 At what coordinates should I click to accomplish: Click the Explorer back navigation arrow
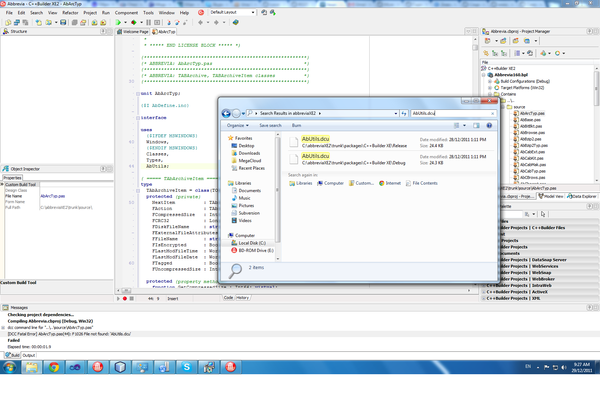(x=228, y=114)
